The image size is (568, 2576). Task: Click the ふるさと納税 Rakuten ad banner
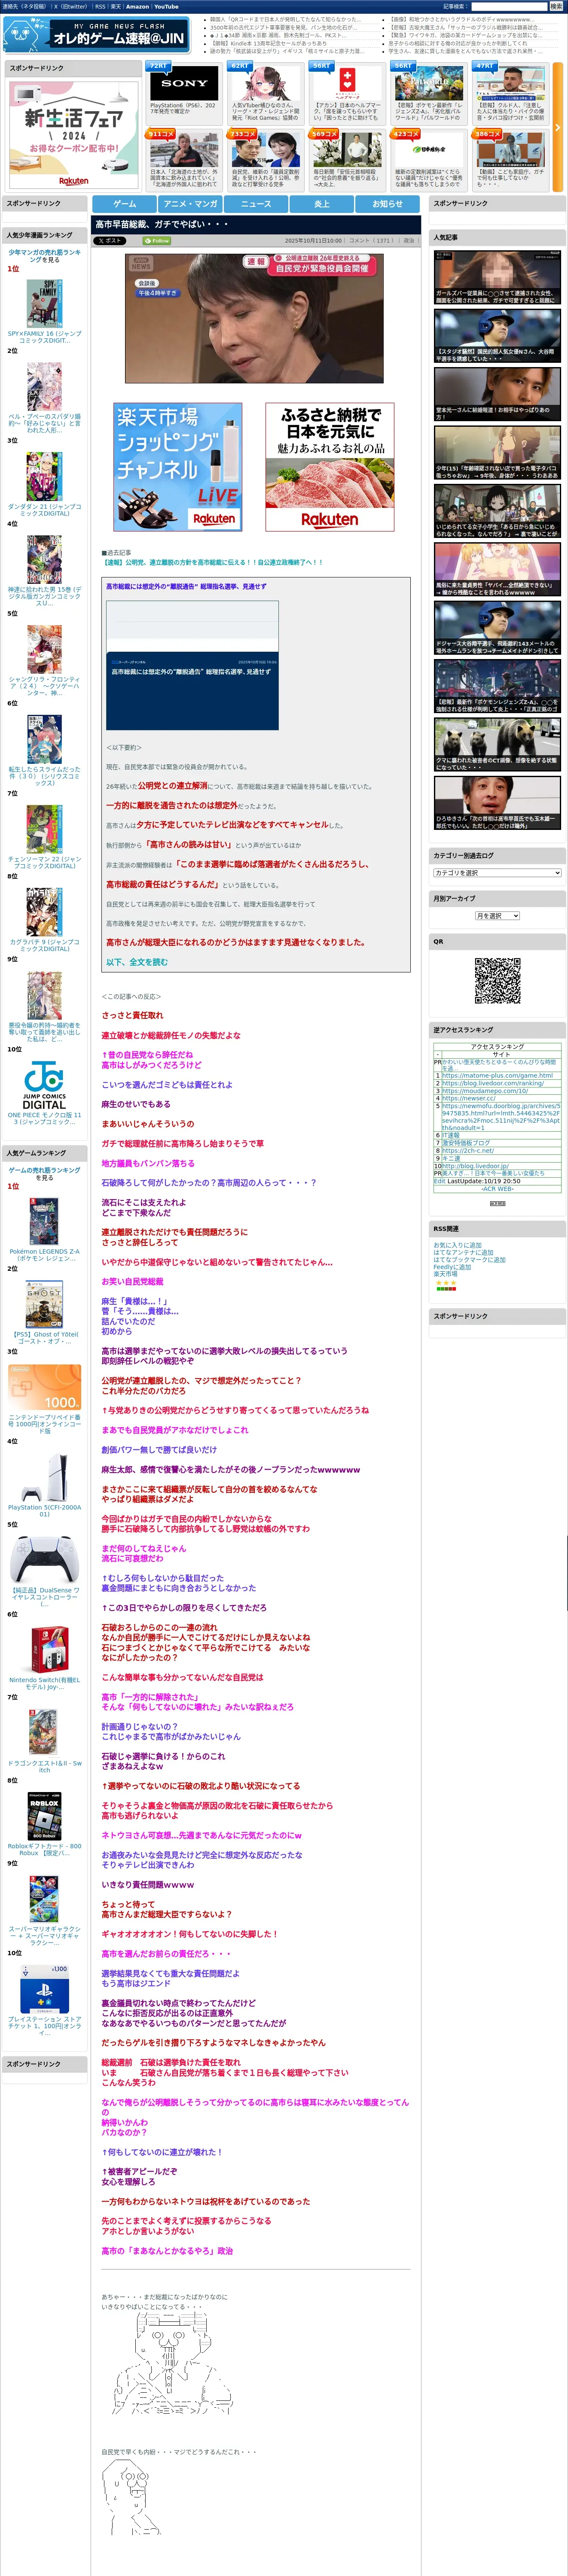[x=329, y=467]
